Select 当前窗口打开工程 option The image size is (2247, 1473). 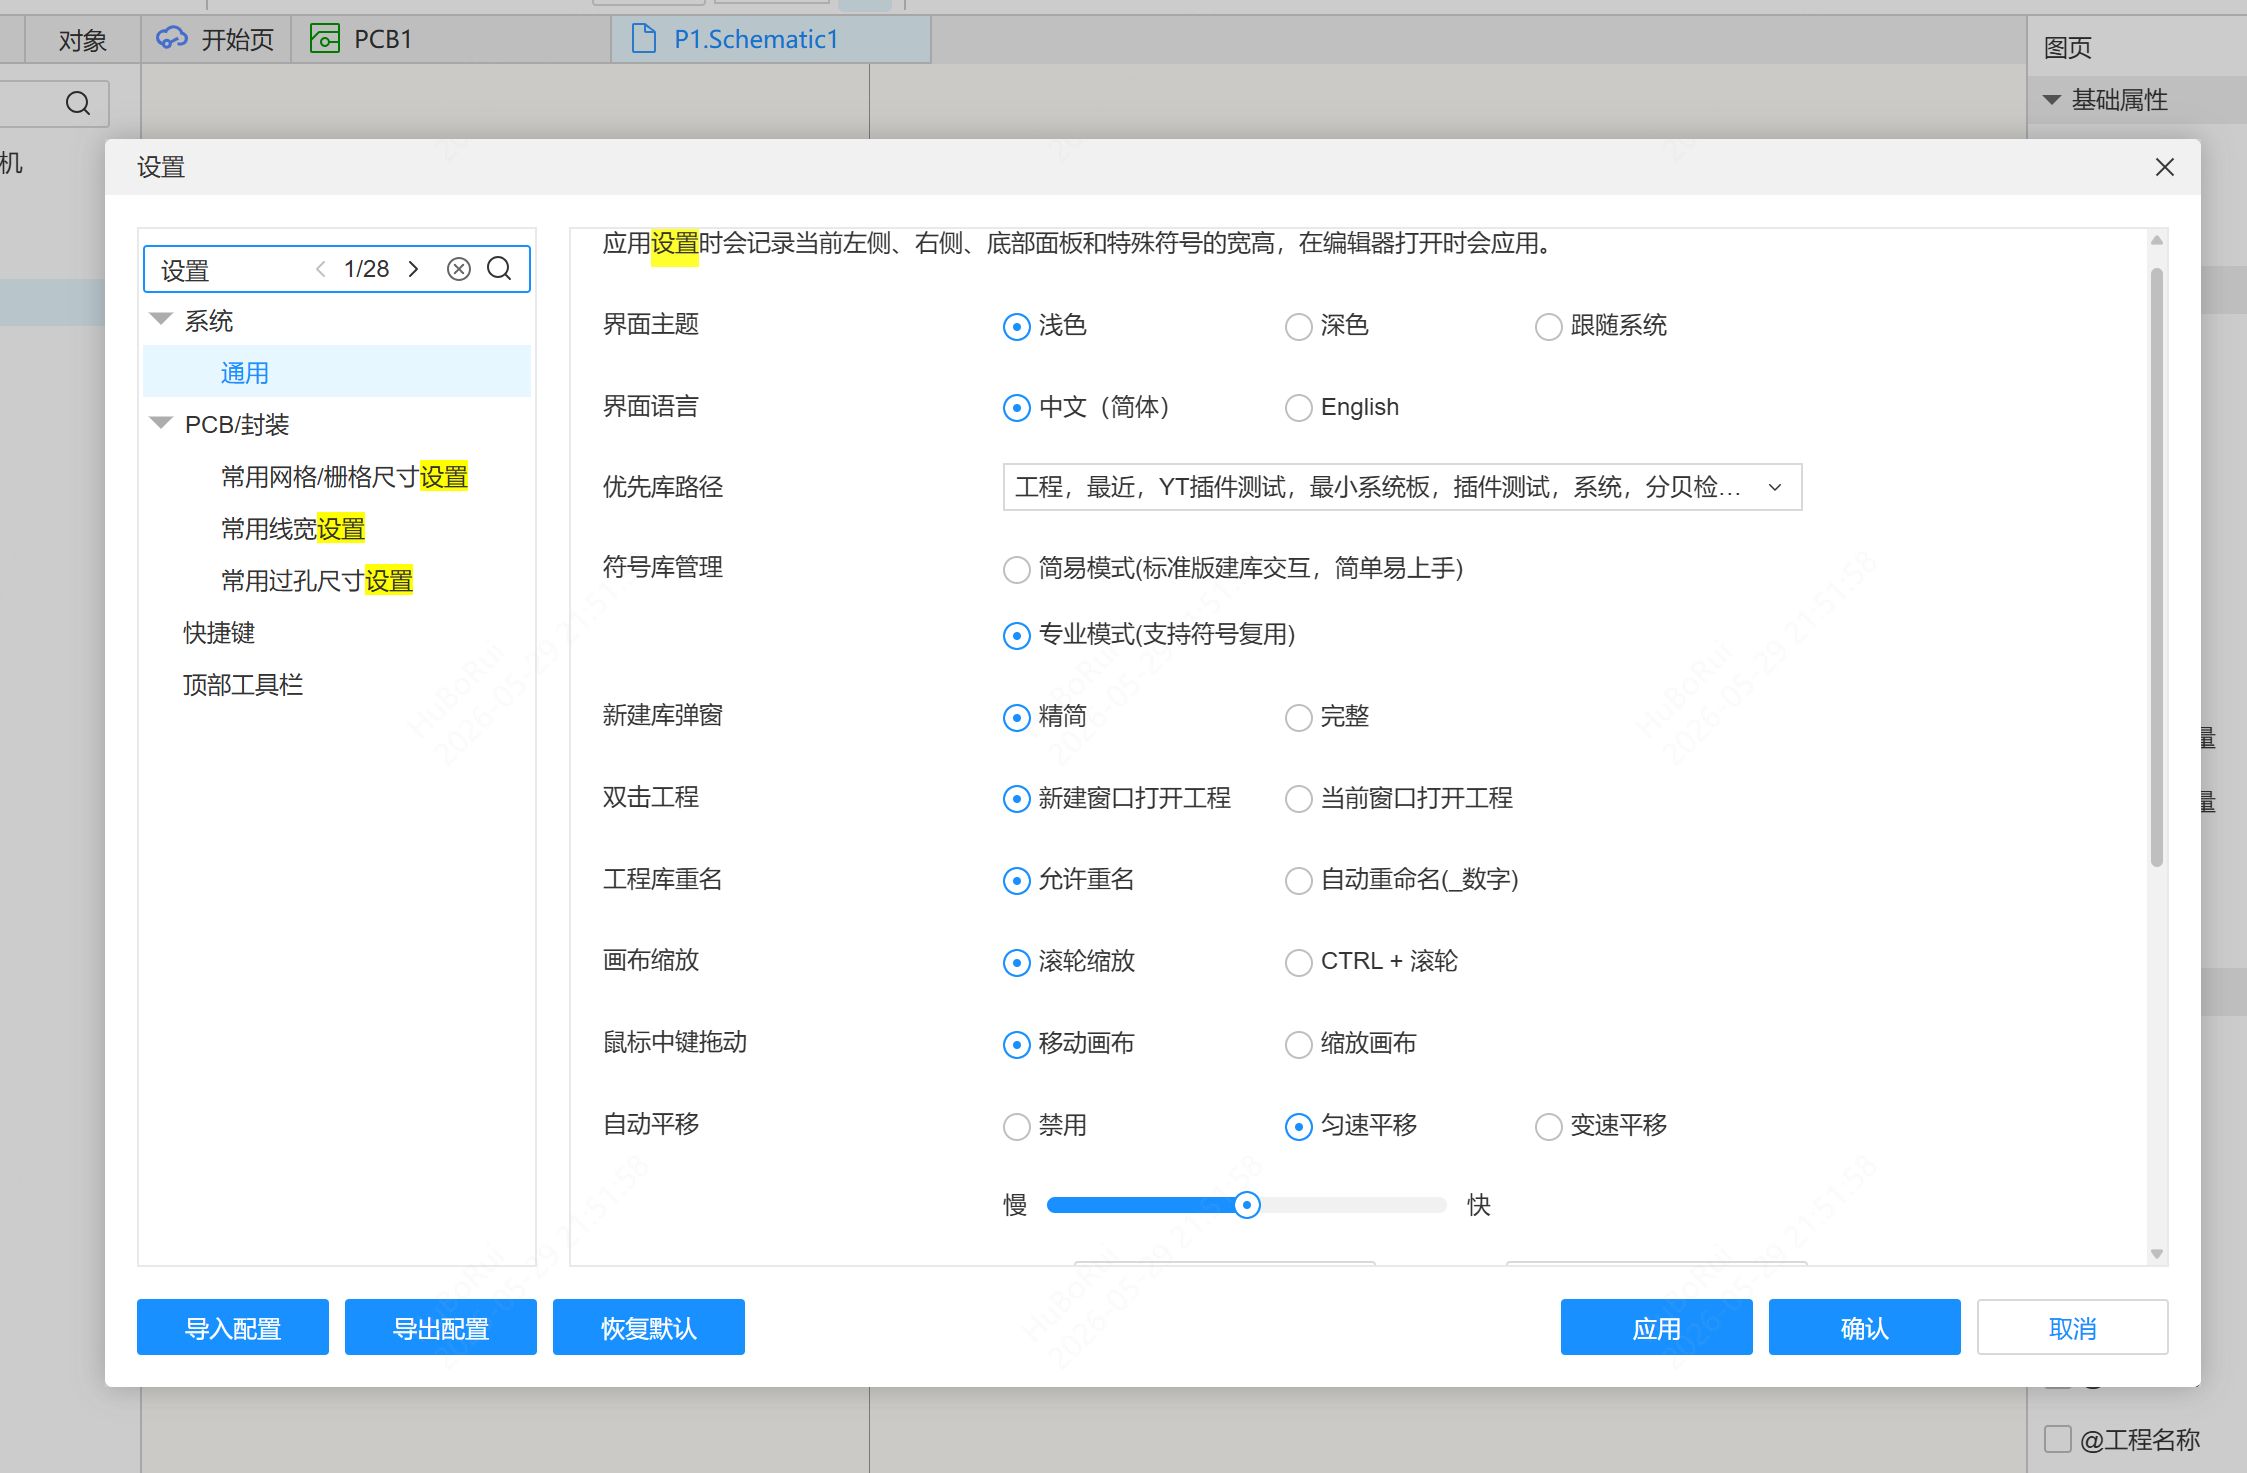[1298, 799]
